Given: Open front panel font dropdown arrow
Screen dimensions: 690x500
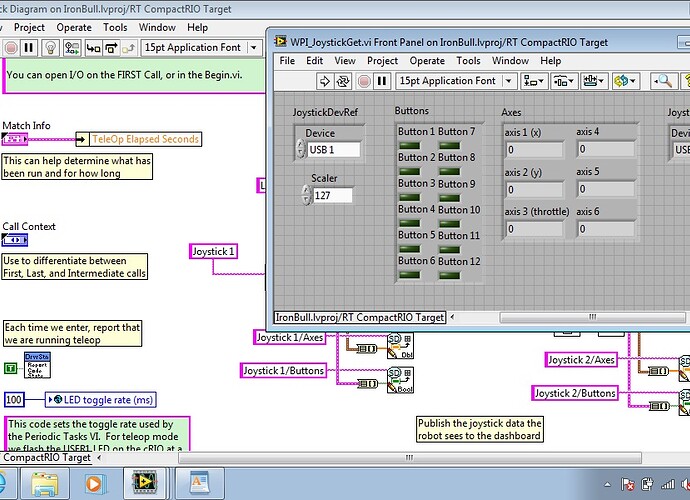Looking at the screenshot, I should (509, 81).
